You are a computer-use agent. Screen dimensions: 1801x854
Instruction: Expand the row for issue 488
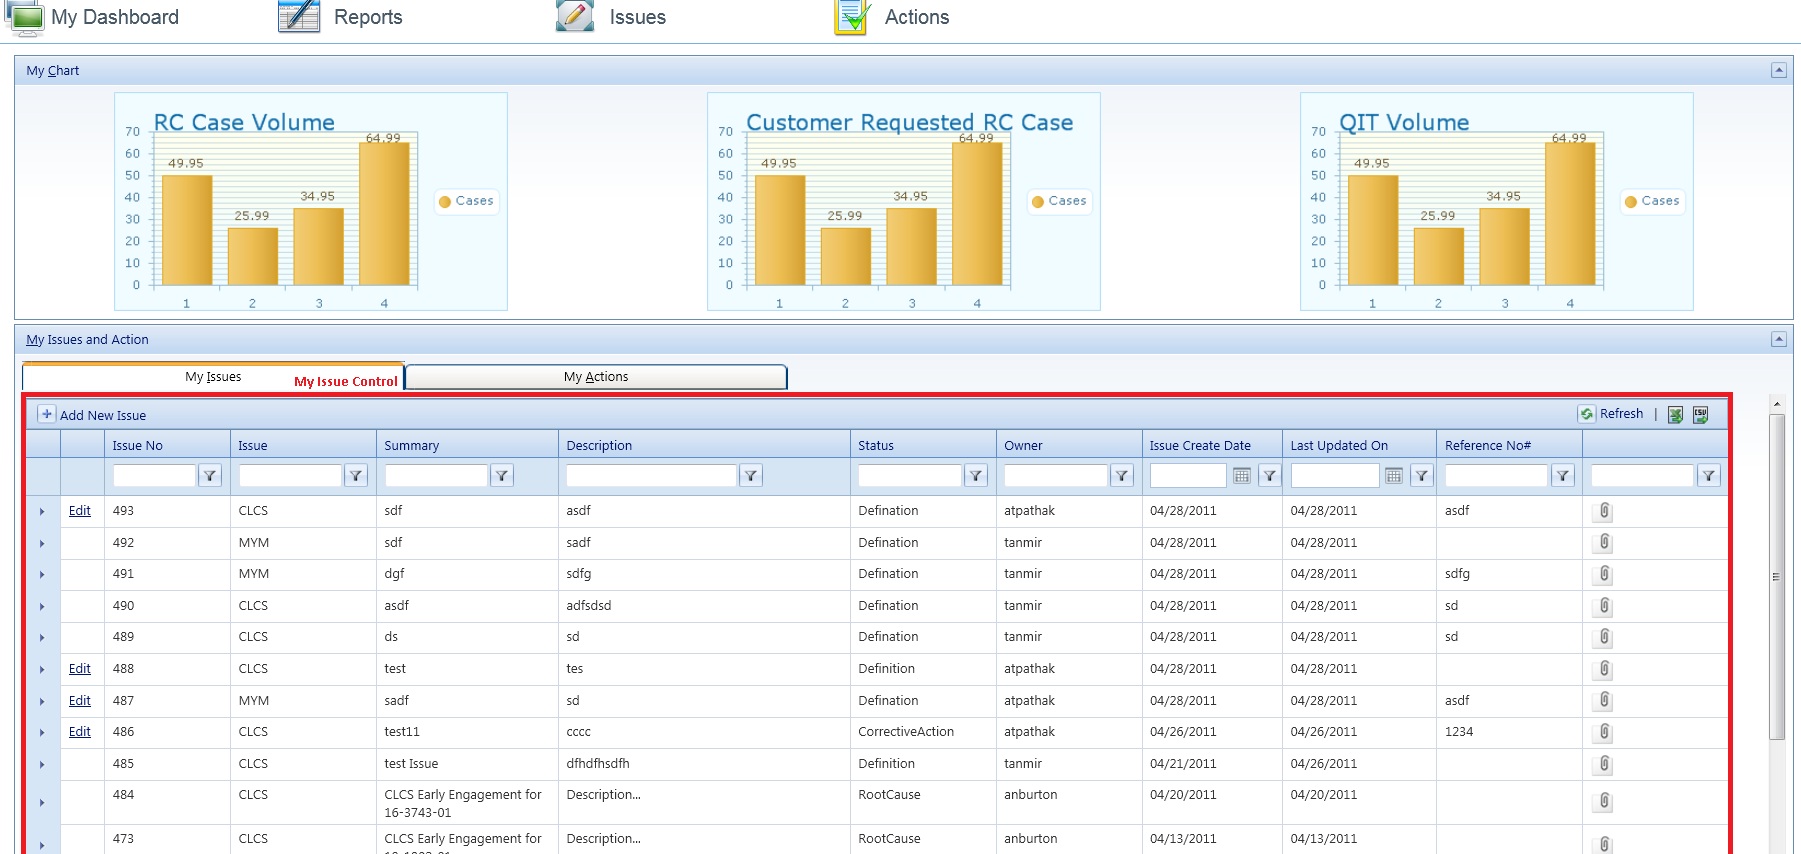pyautogui.click(x=42, y=669)
